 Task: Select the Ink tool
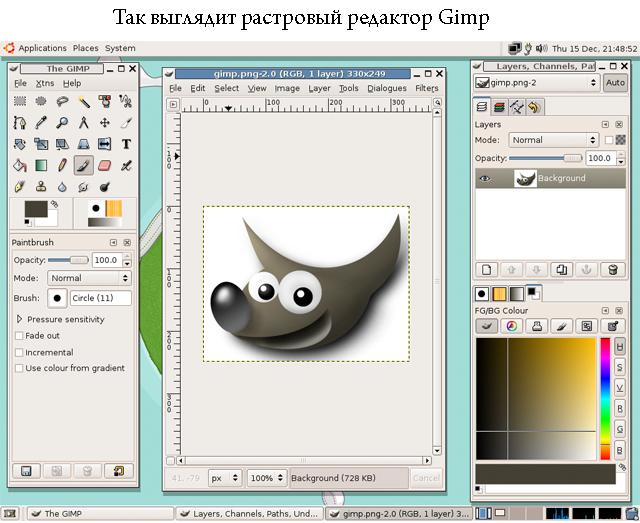(20, 187)
